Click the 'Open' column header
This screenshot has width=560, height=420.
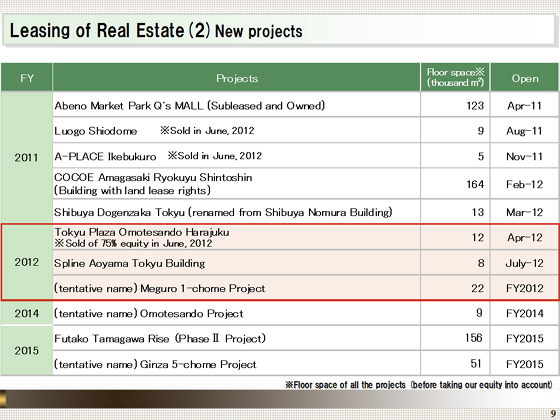coord(525,78)
